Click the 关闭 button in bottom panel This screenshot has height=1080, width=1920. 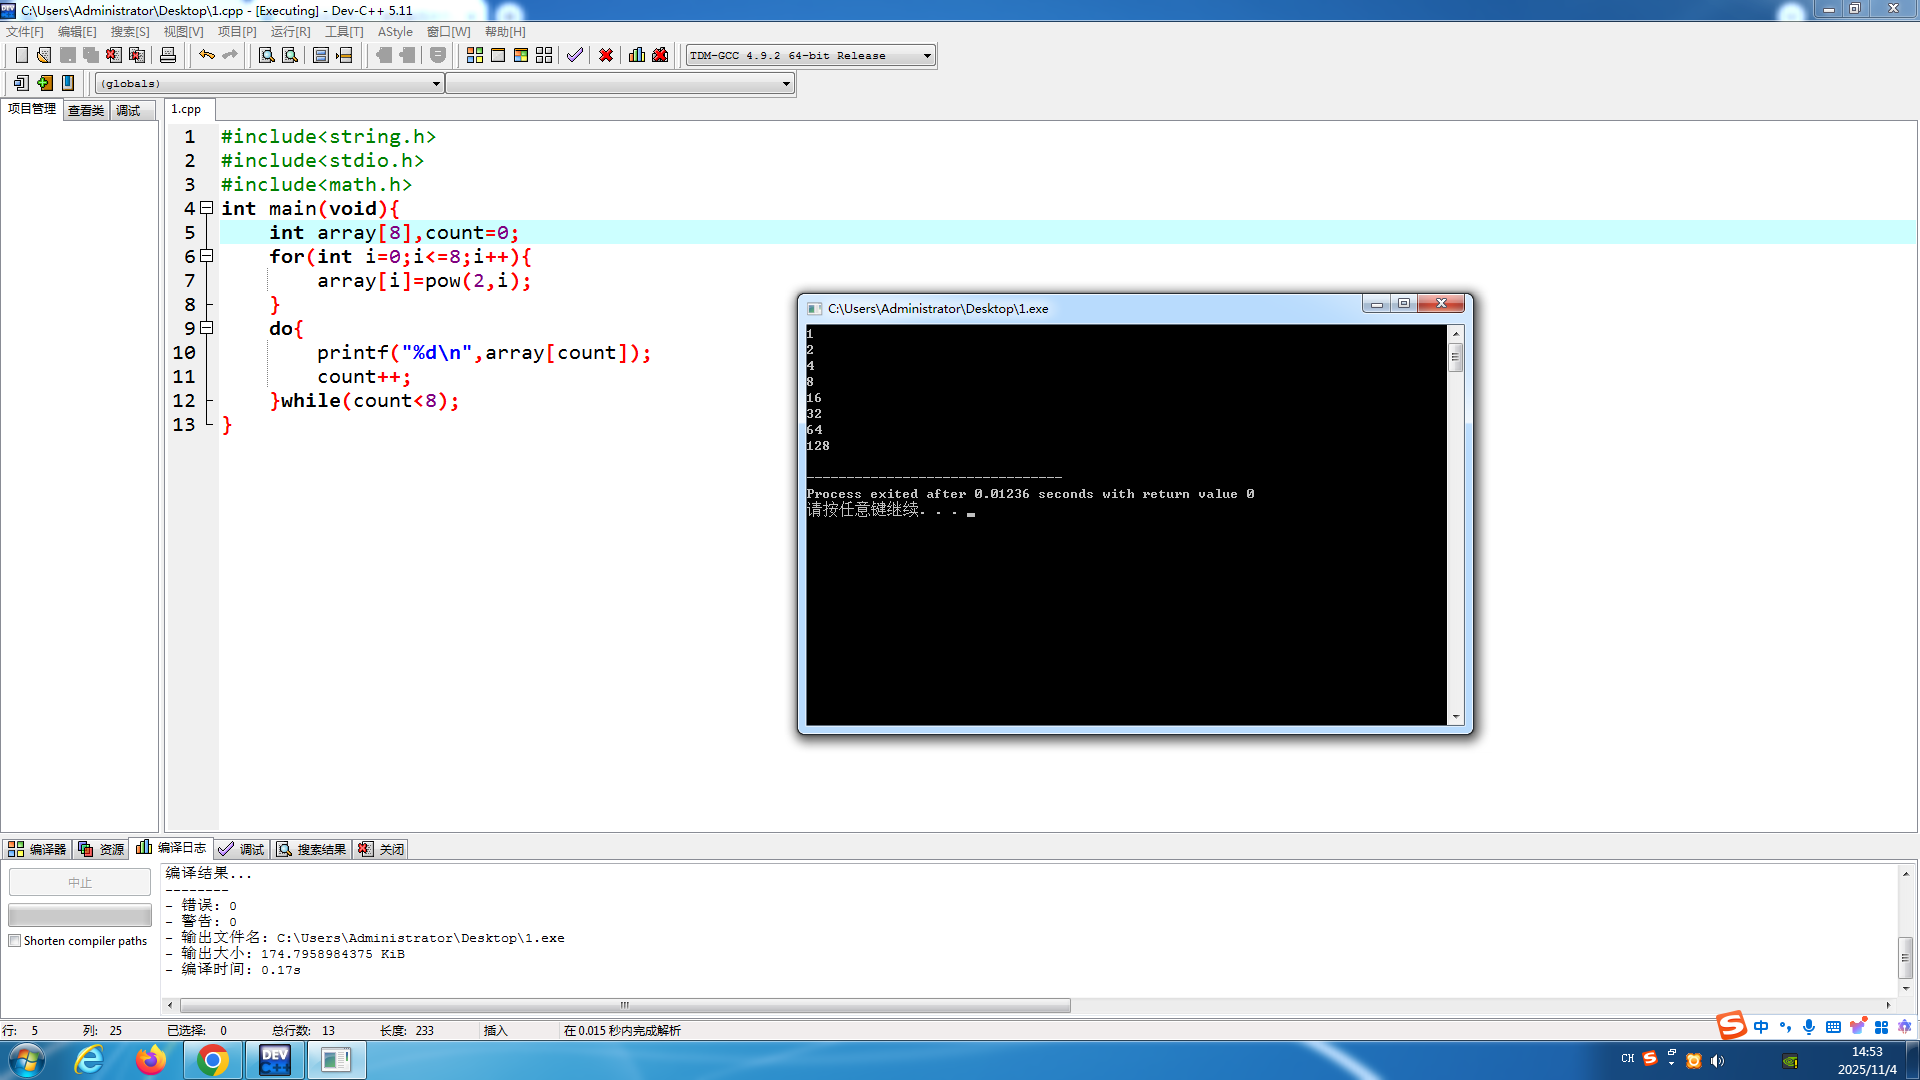pyautogui.click(x=382, y=849)
